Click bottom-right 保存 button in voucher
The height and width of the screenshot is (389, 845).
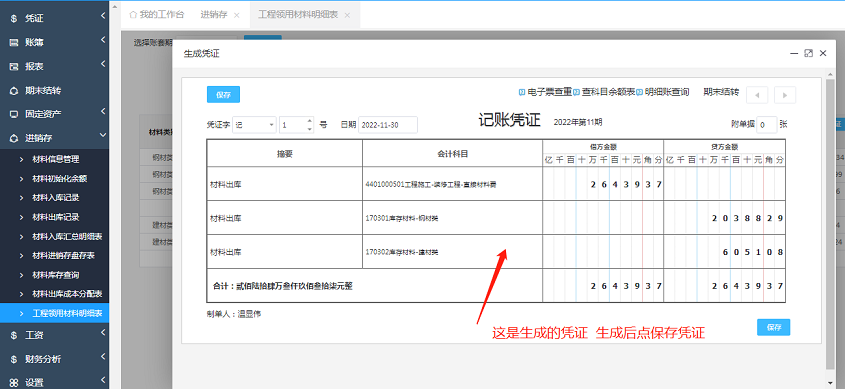(773, 328)
